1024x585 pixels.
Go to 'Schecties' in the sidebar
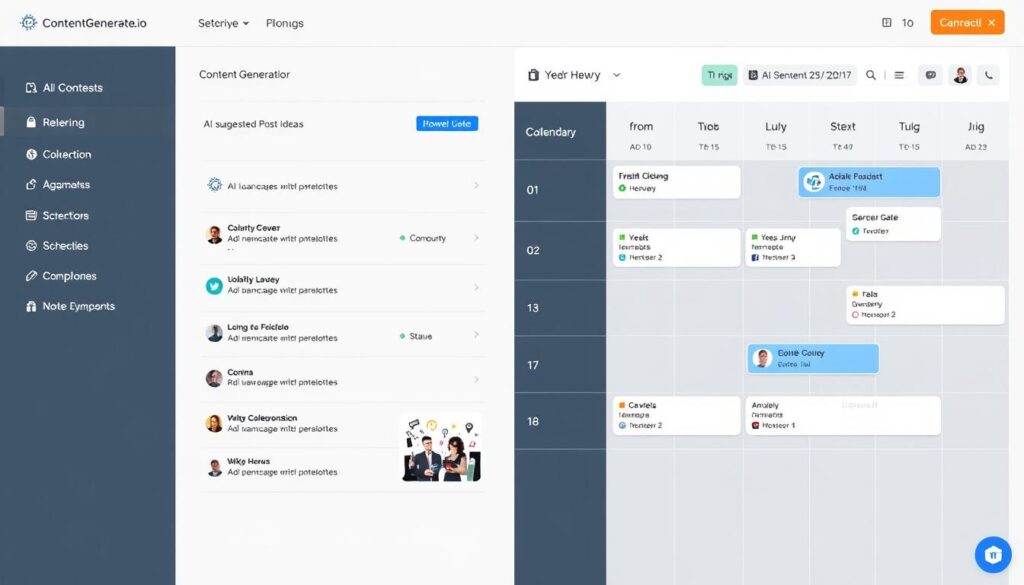point(65,246)
